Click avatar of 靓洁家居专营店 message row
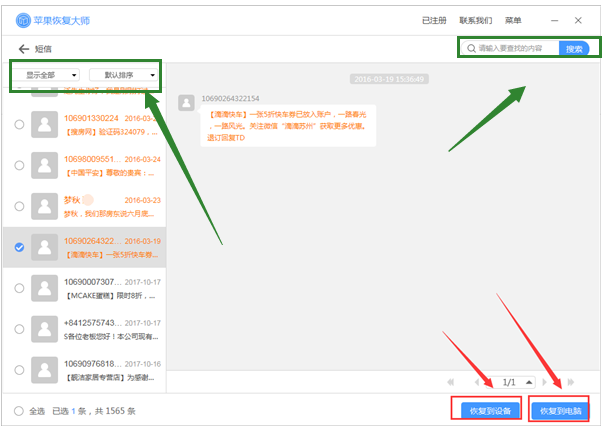 click(45, 370)
